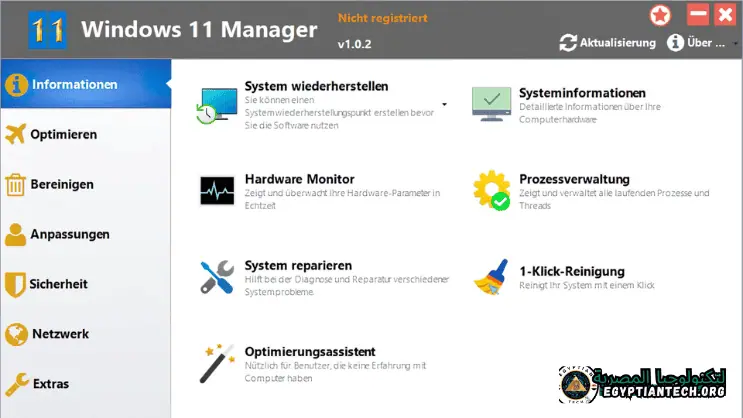This screenshot has height=418, width=743.
Task: Click description starting 'Sie können einen'
Action: click(339, 113)
